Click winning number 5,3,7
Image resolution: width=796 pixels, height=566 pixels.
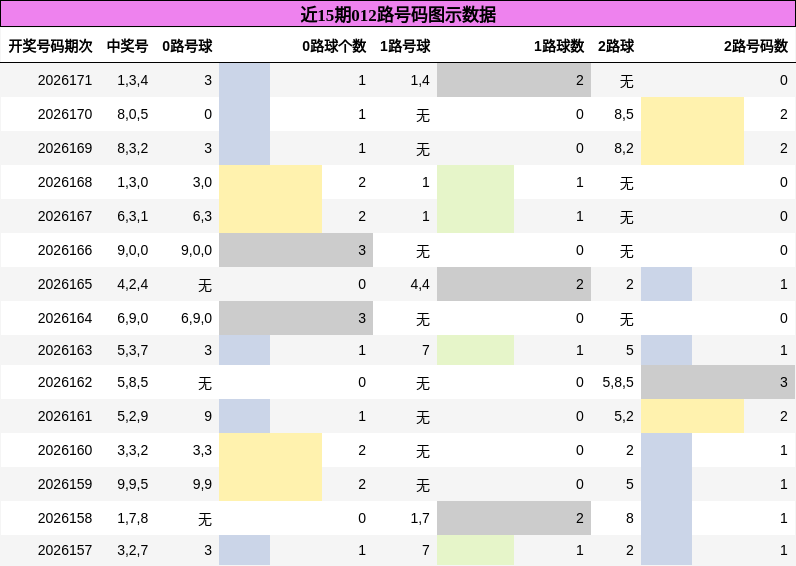click(132, 350)
